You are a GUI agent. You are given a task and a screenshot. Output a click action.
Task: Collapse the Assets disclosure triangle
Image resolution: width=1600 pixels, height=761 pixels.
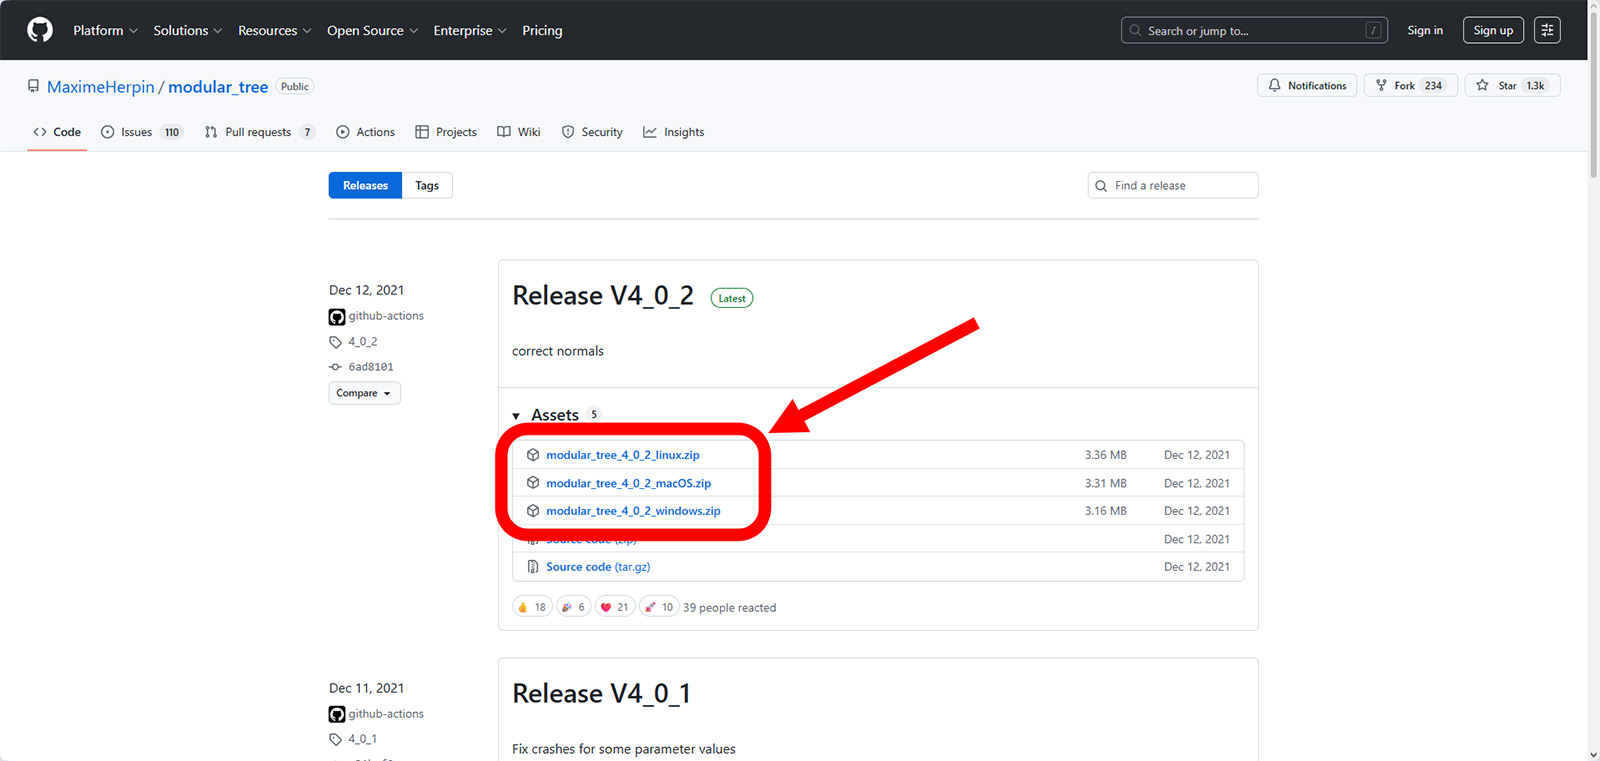pos(516,416)
